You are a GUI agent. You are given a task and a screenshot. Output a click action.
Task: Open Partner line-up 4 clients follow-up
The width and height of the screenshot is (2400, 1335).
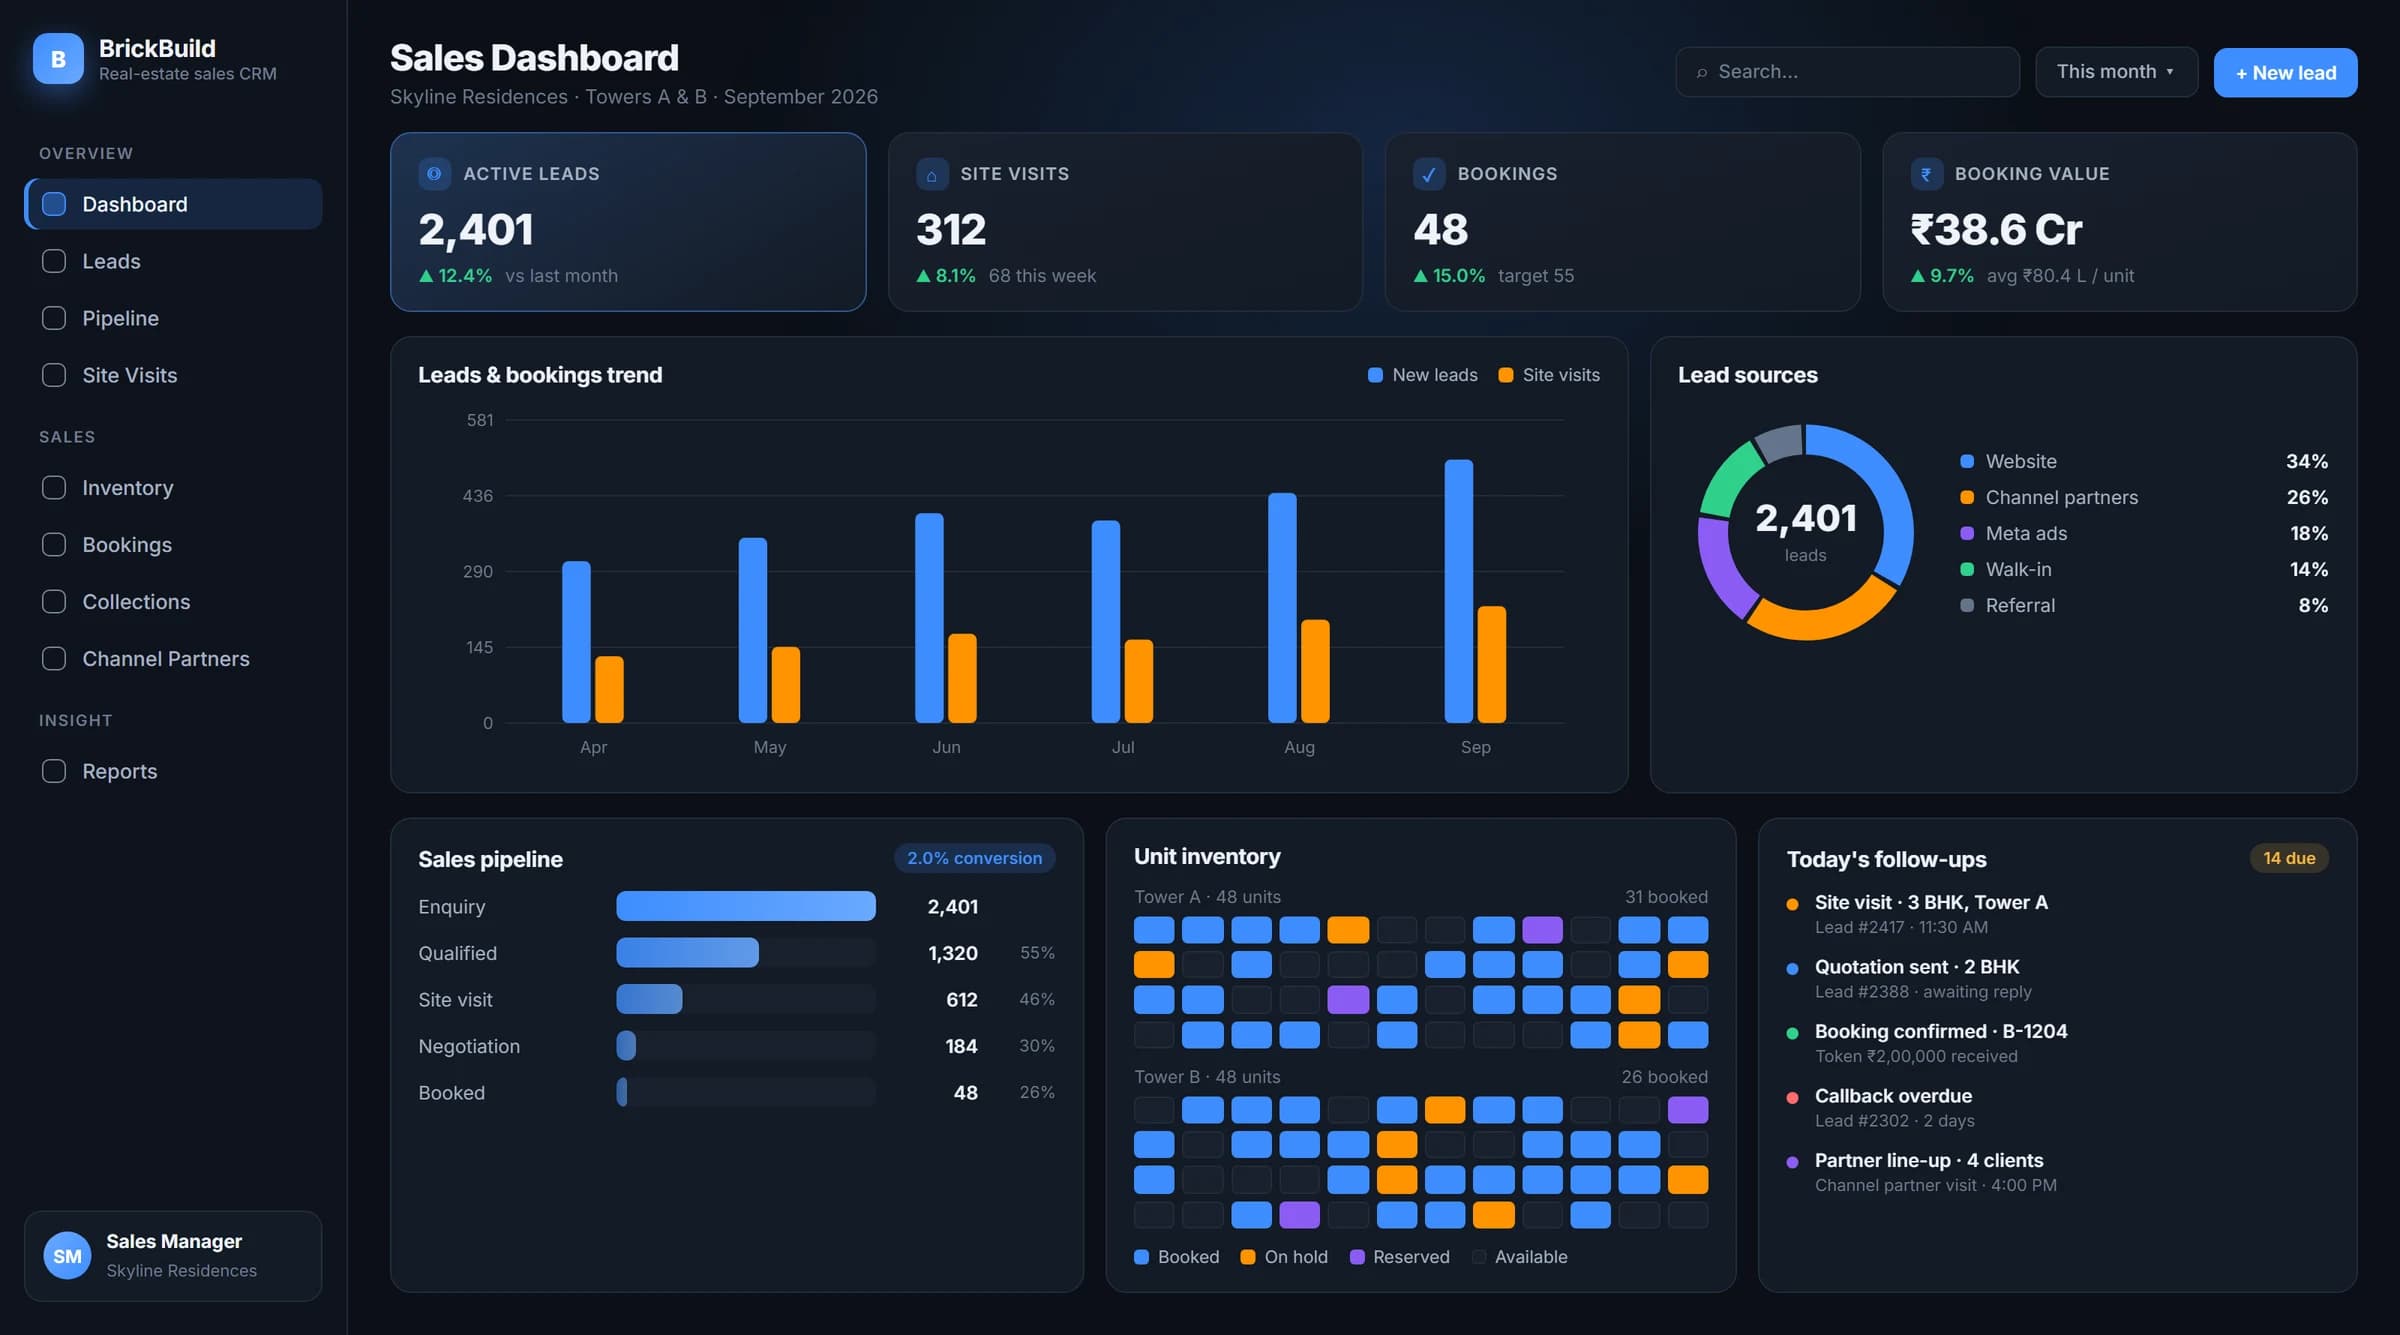[2057, 1172]
